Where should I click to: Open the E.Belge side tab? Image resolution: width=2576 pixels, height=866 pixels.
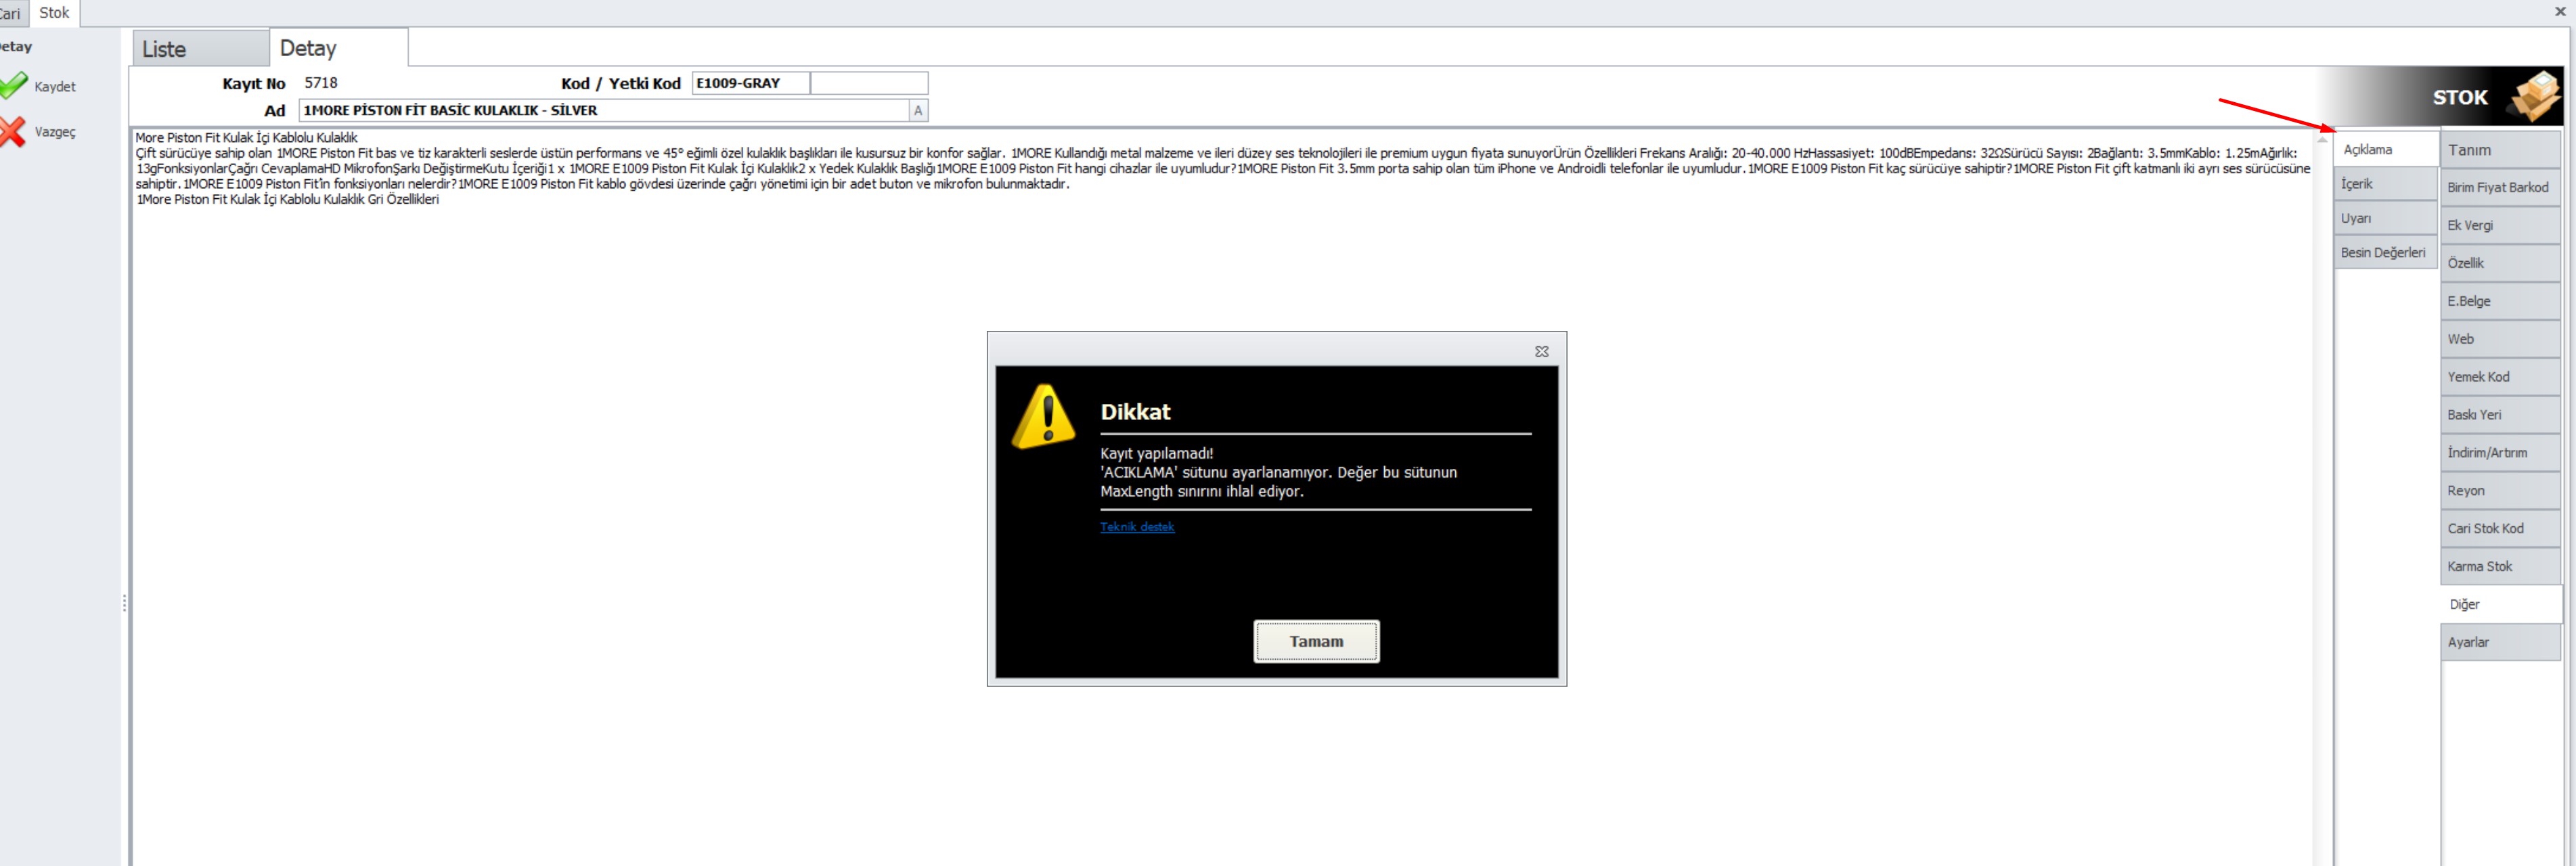pyautogui.click(x=2500, y=301)
